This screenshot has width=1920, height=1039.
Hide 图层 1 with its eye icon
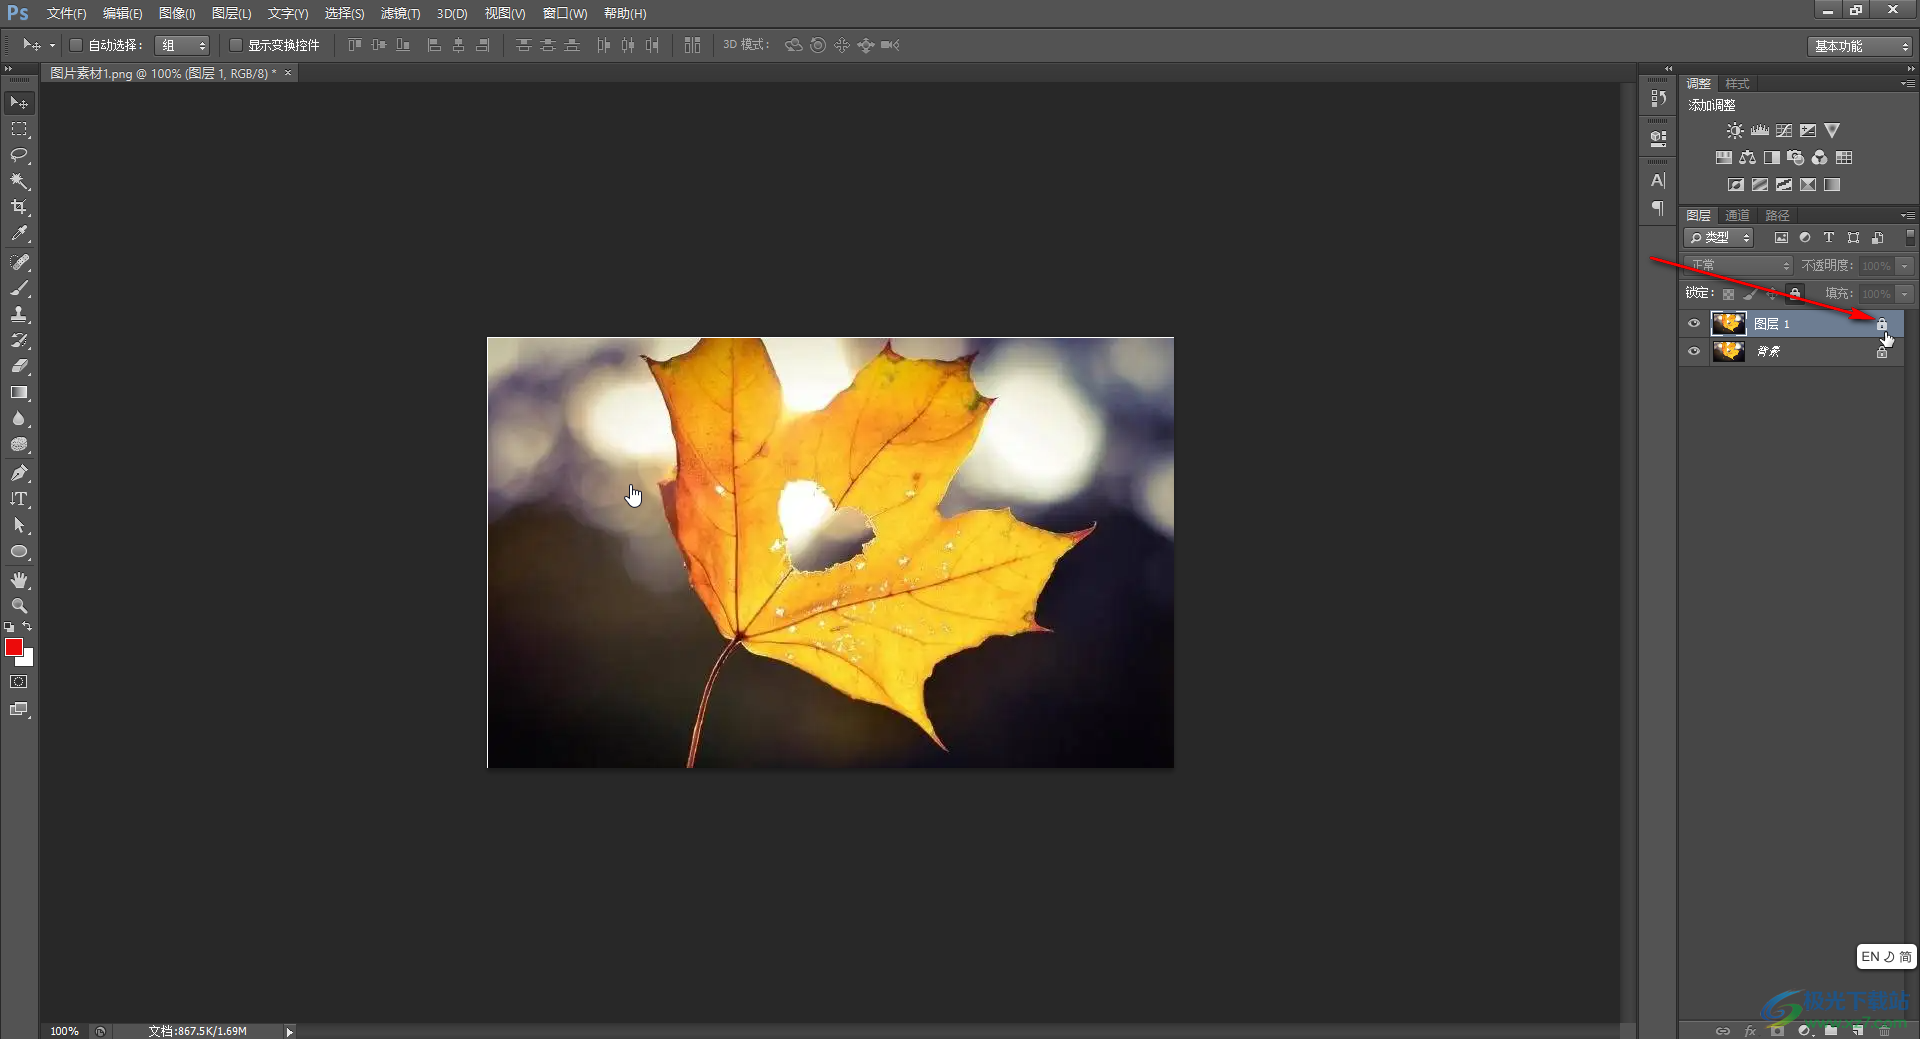[x=1694, y=323]
